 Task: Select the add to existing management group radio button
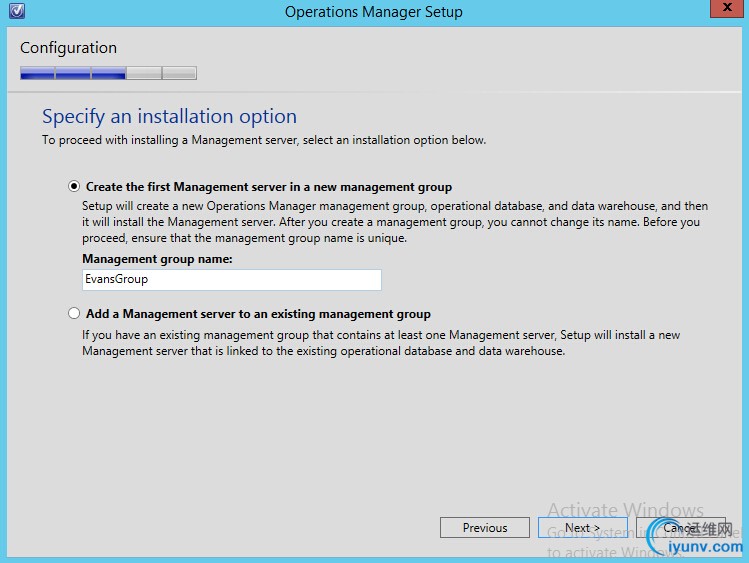tap(73, 314)
